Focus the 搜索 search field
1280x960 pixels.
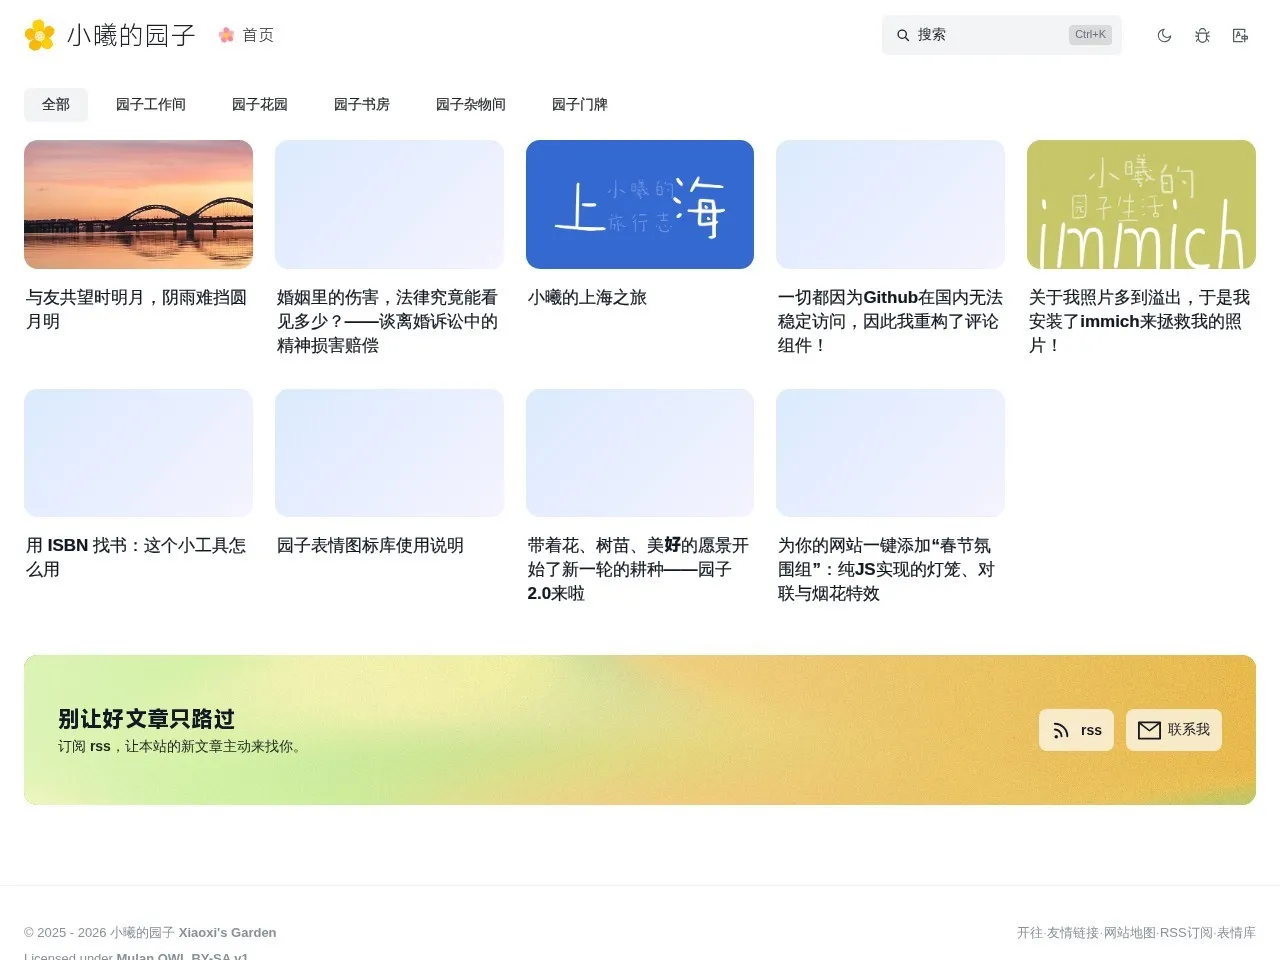tap(1002, 35)
